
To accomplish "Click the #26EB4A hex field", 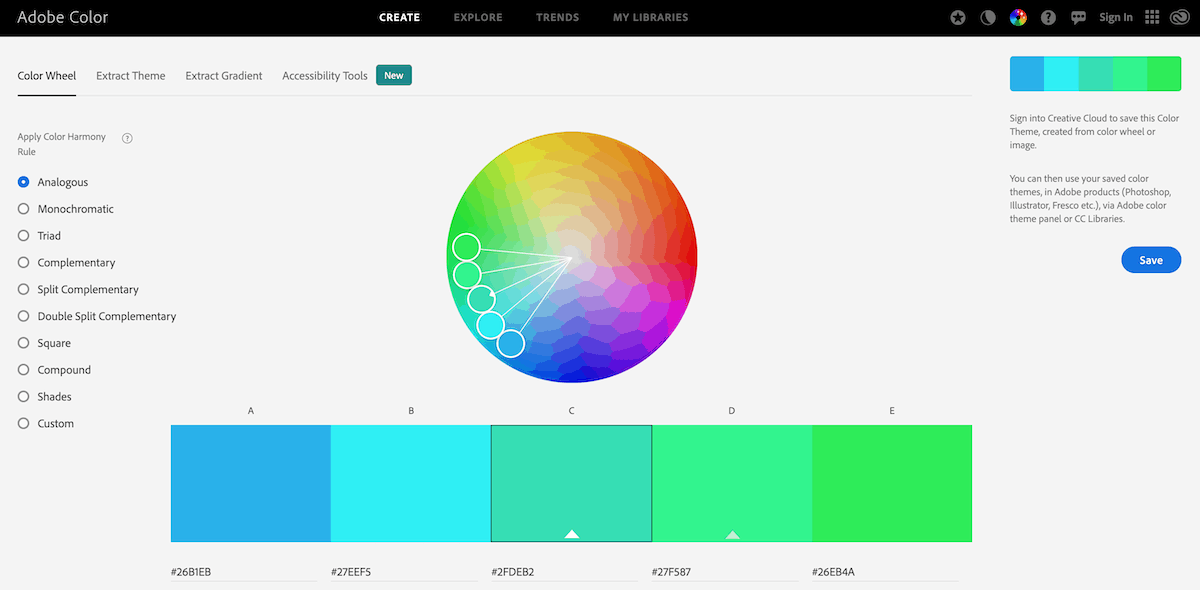I will pos(885,573).
